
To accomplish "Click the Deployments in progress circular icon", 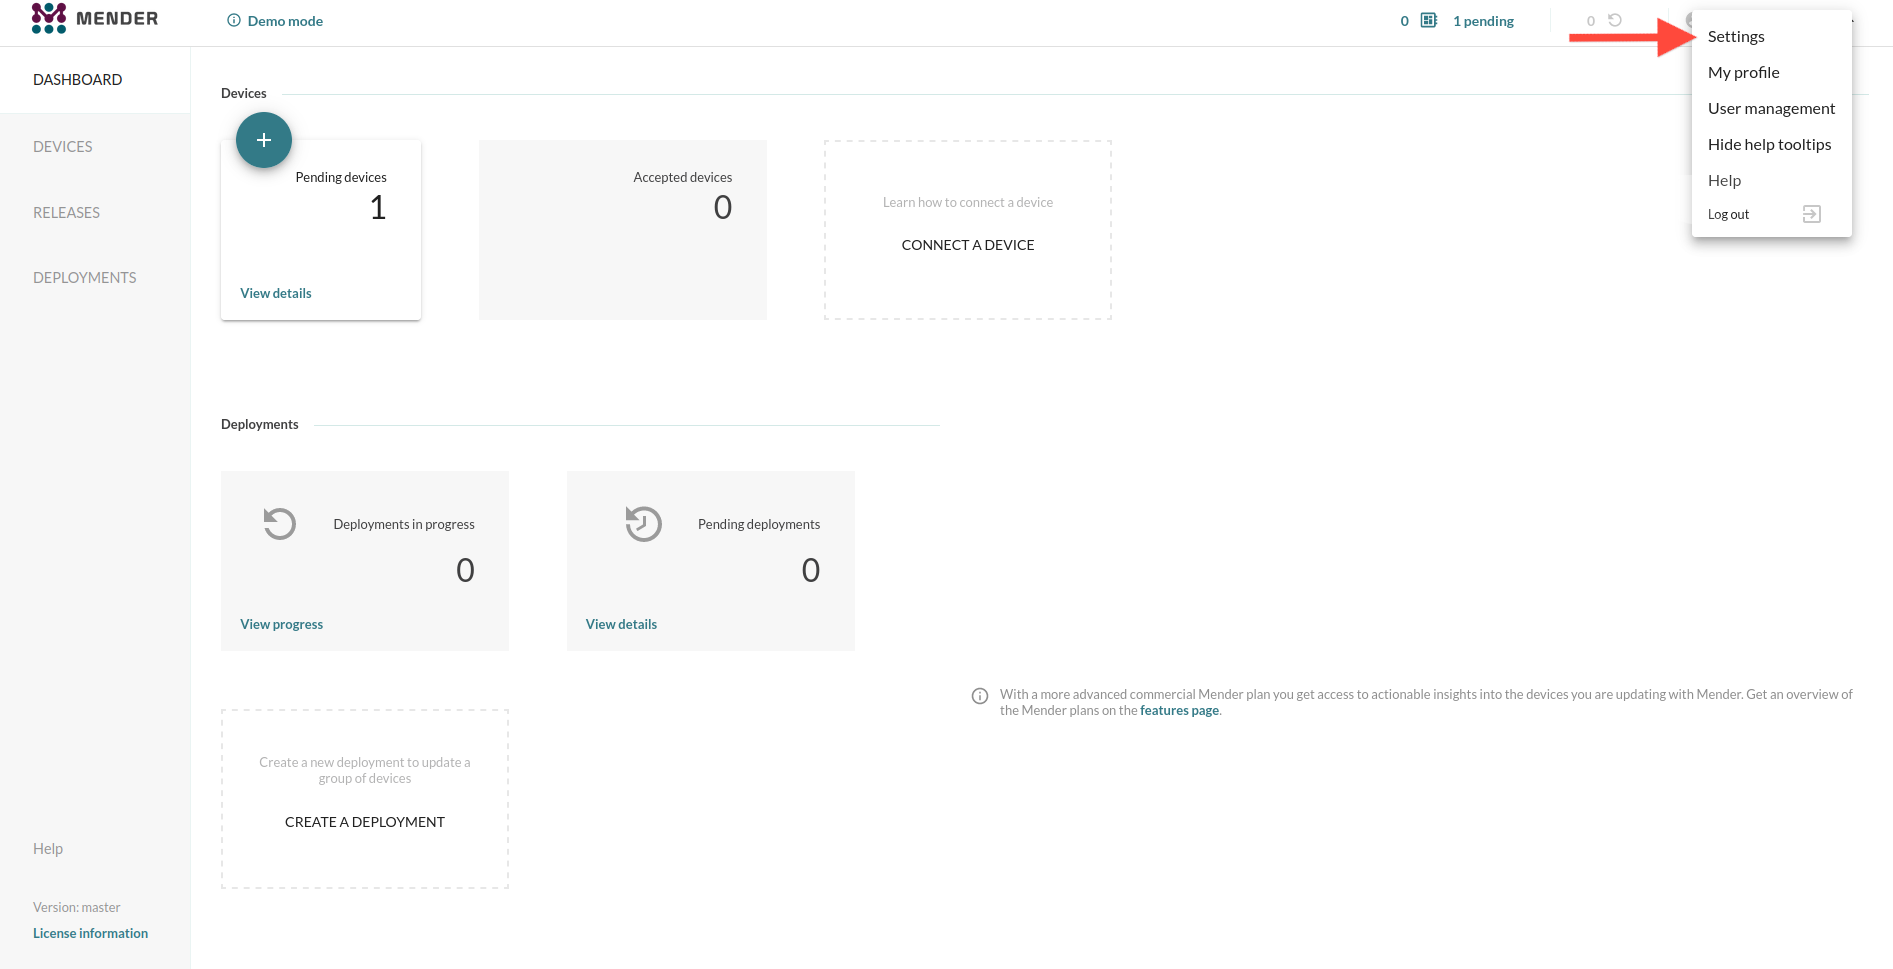I will pos(280,524).
